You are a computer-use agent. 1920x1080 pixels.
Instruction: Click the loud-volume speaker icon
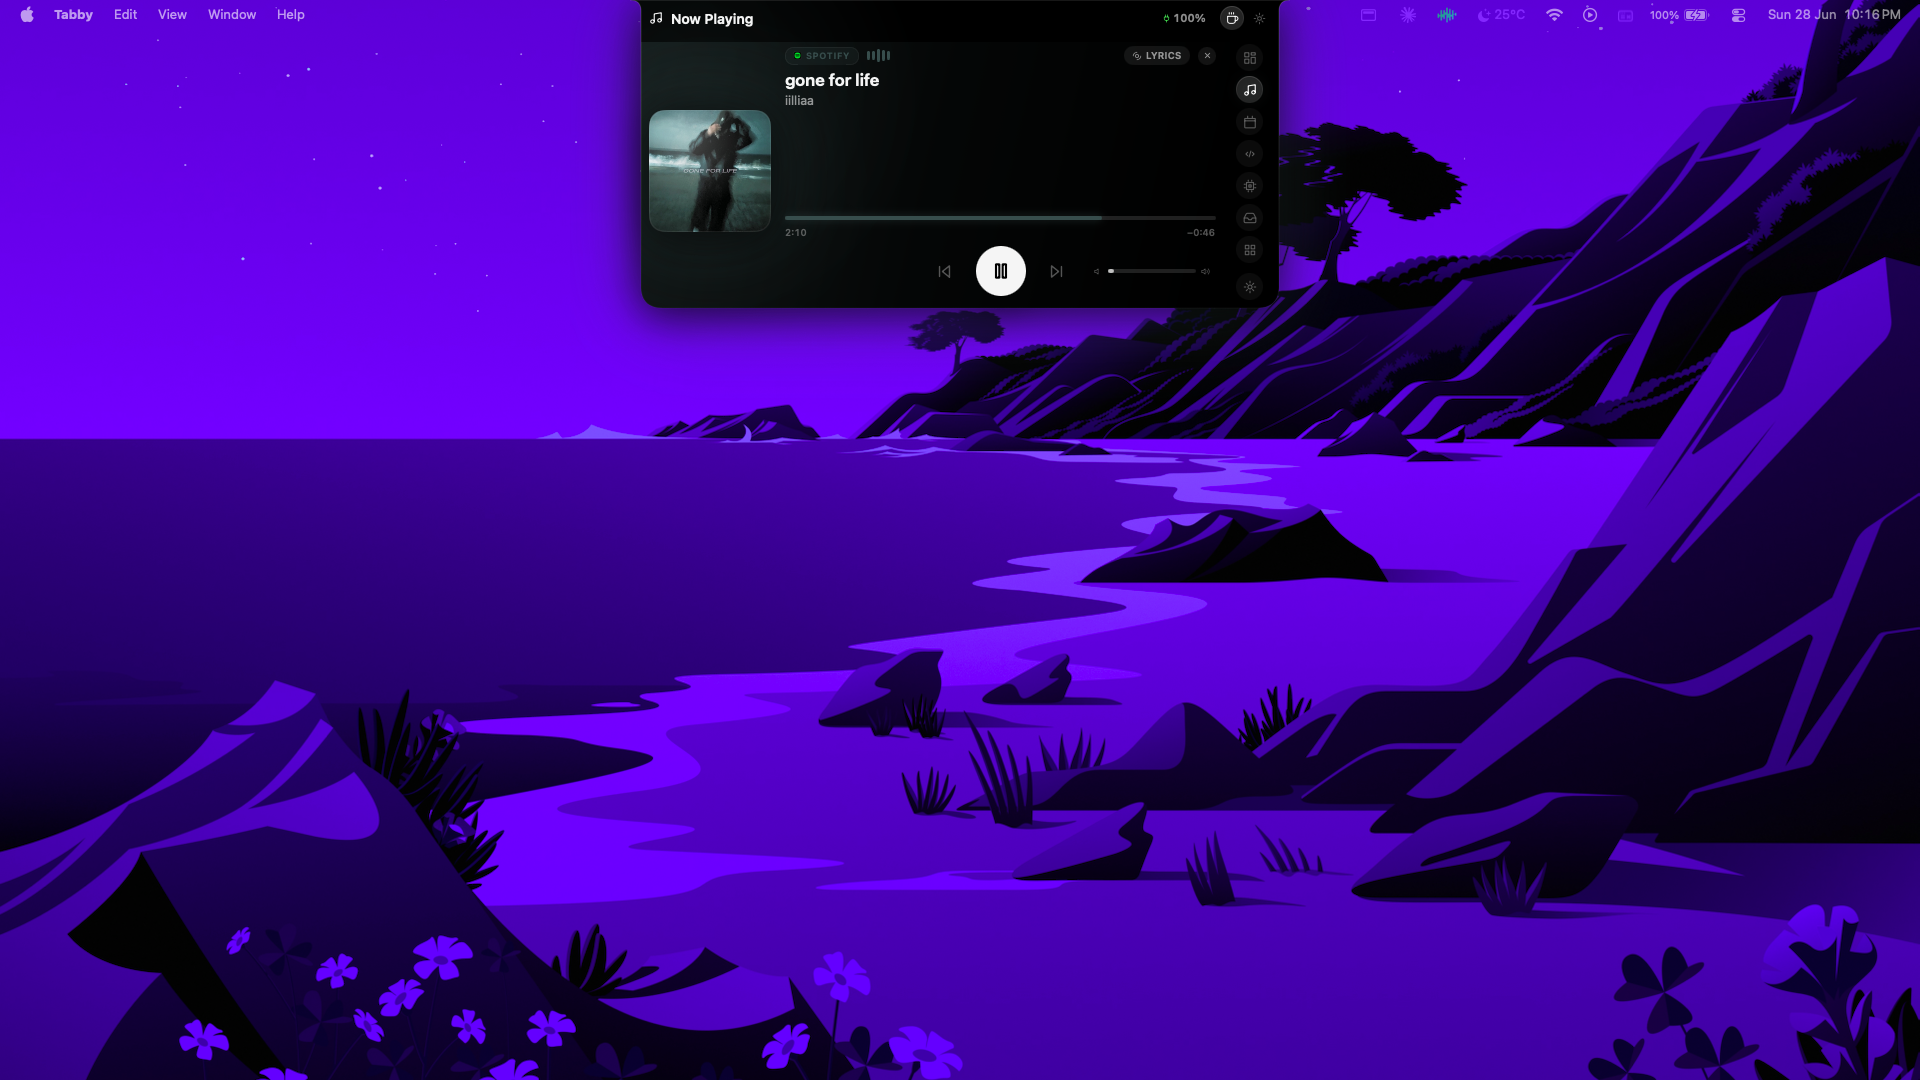coord(1205,271)
